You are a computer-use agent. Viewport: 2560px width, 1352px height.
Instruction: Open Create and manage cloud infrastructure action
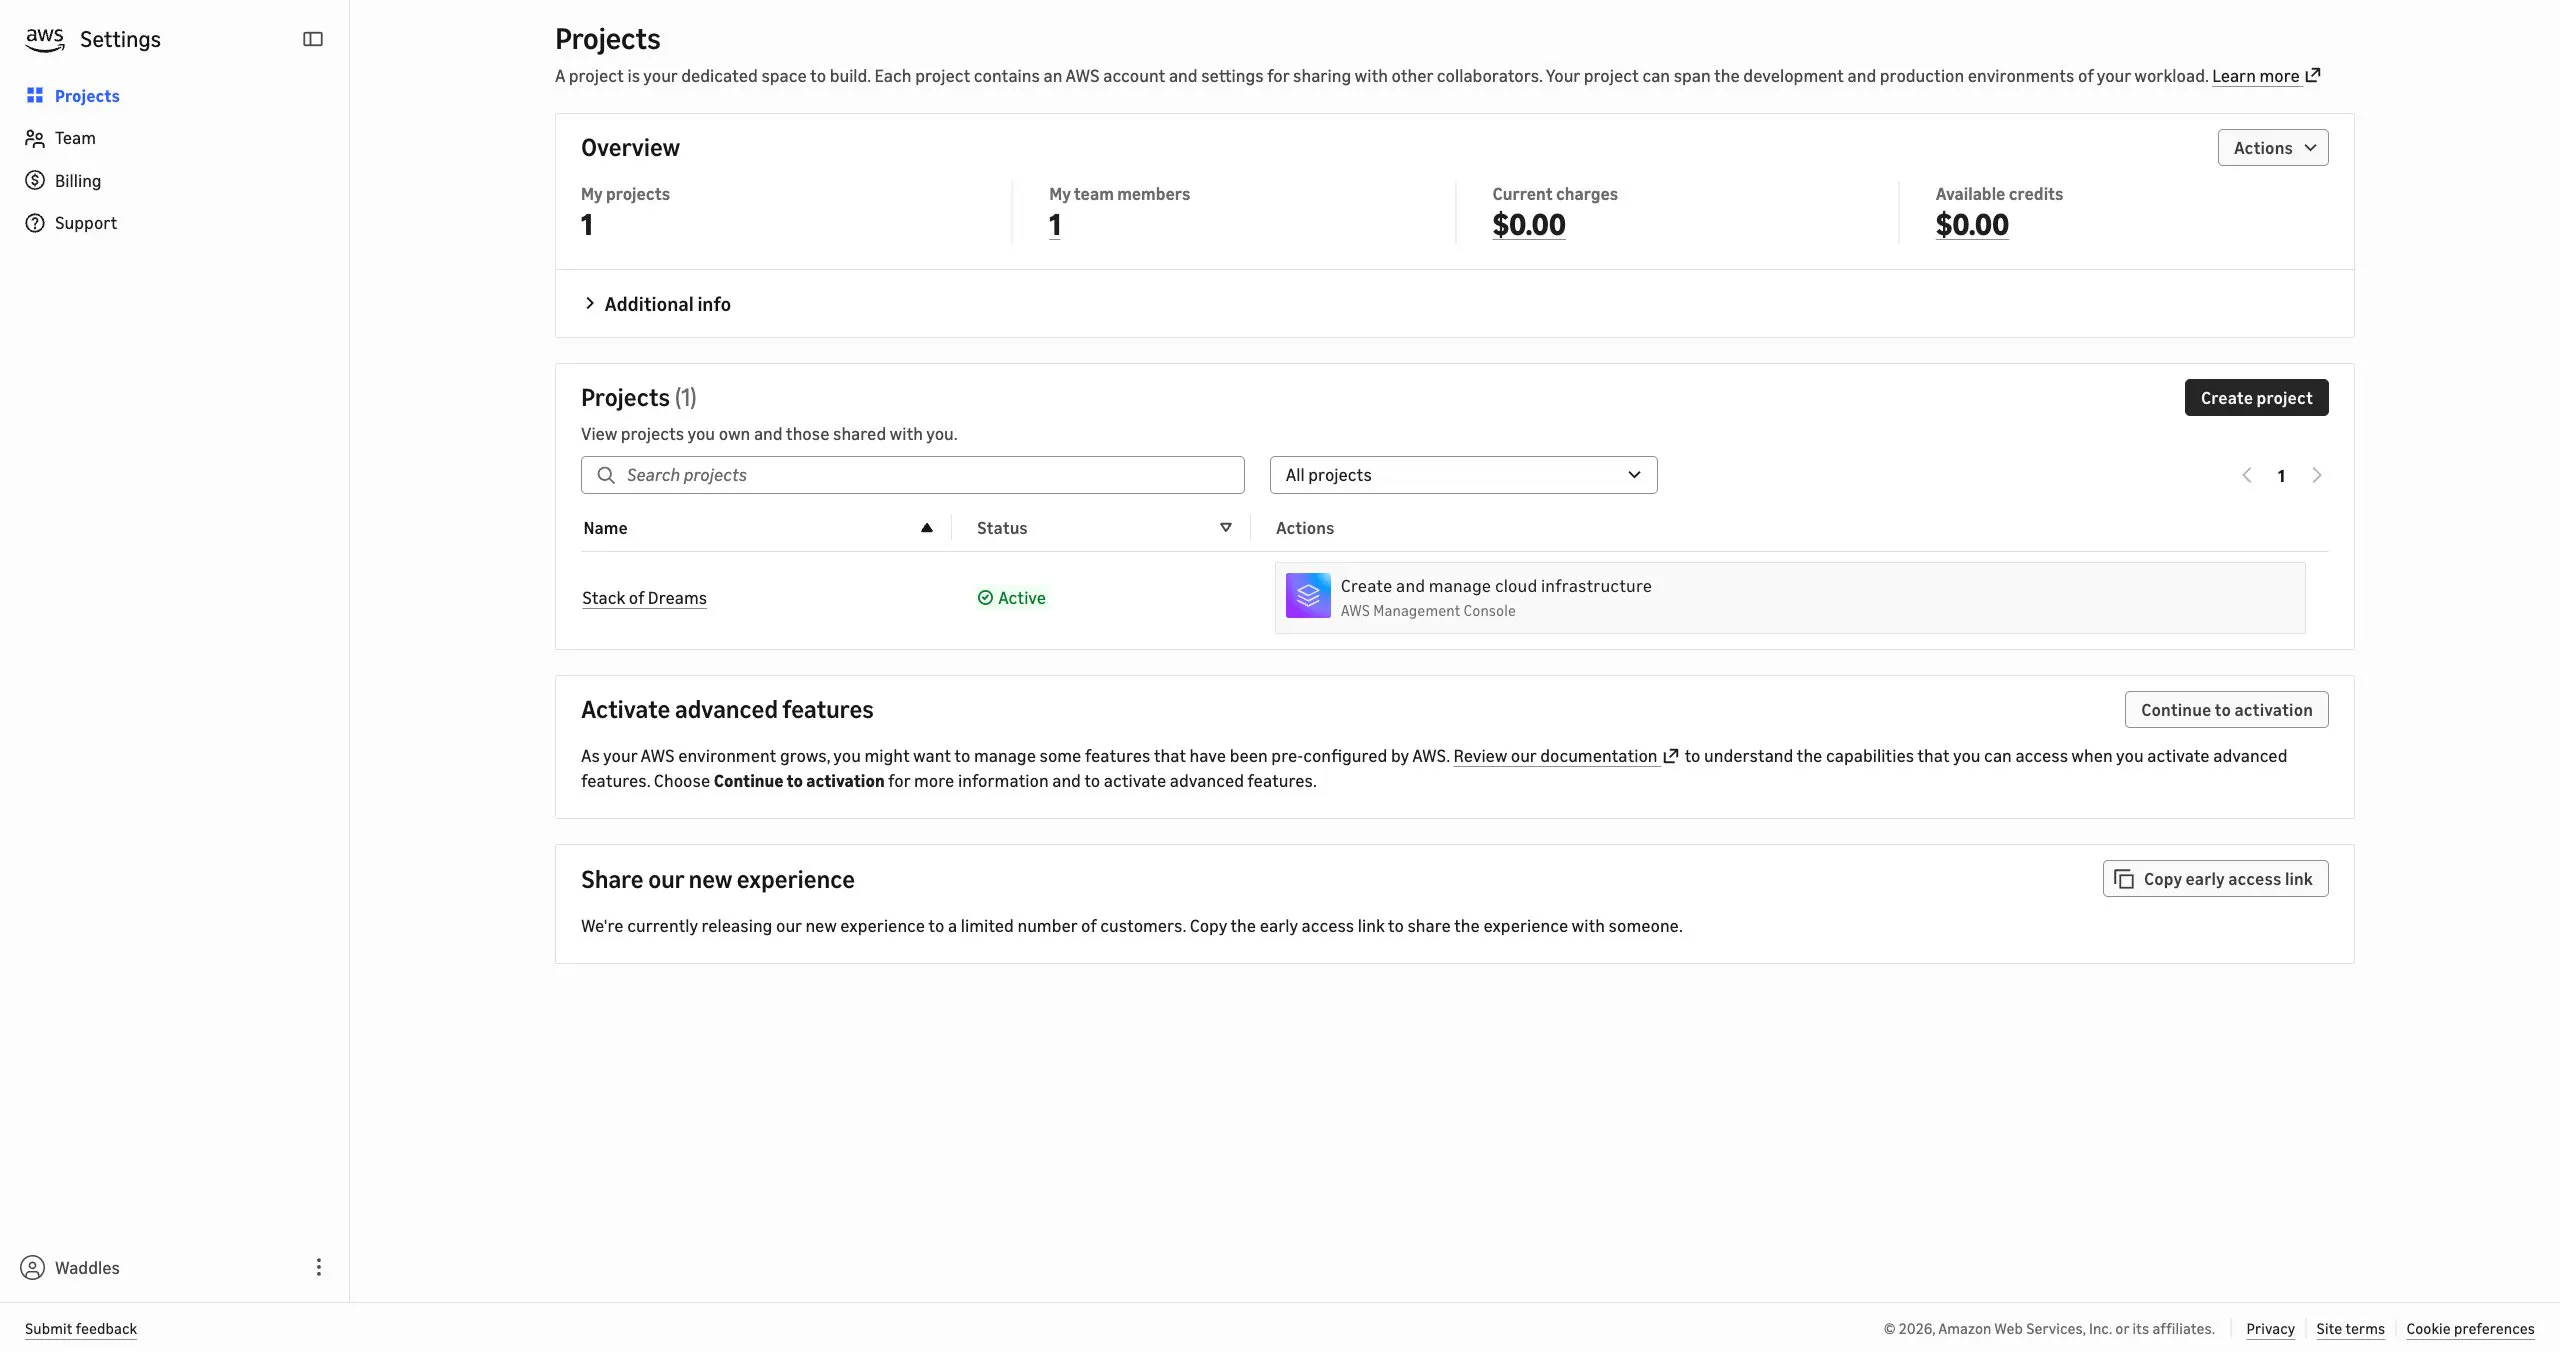pos(1790,598)
